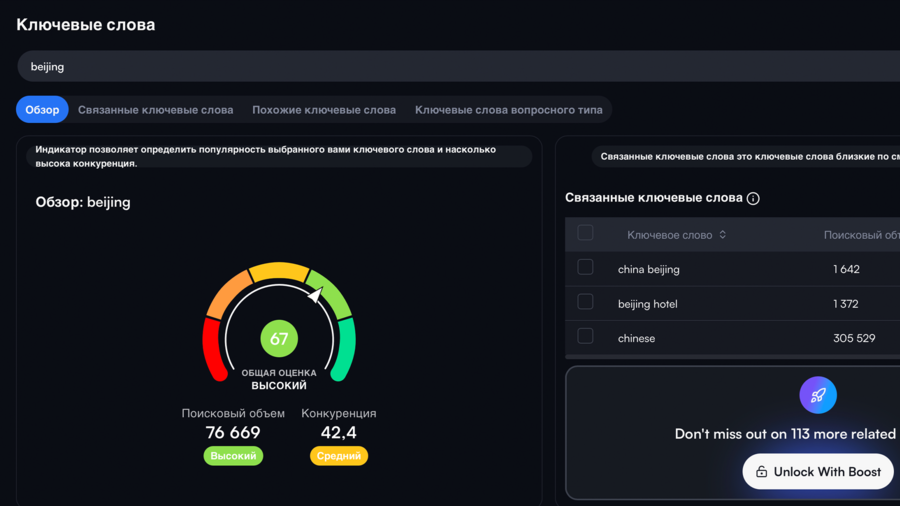
Task: Click the keyword search field containing beijing
Action: (450, 67)
